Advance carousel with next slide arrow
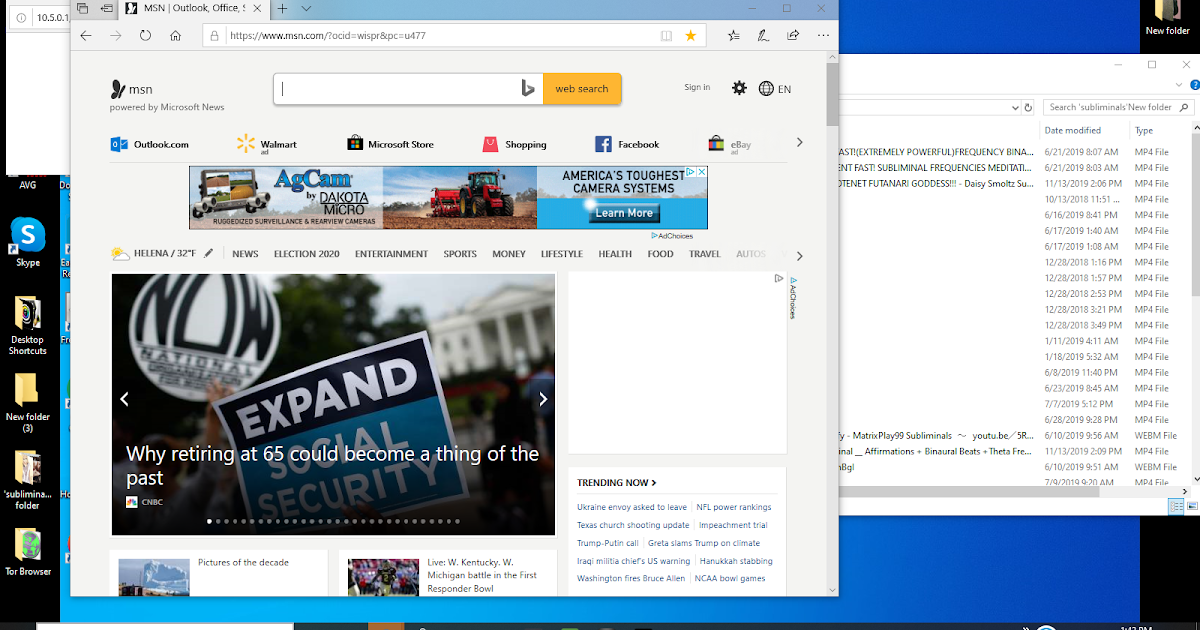 (x=543, y=399)
